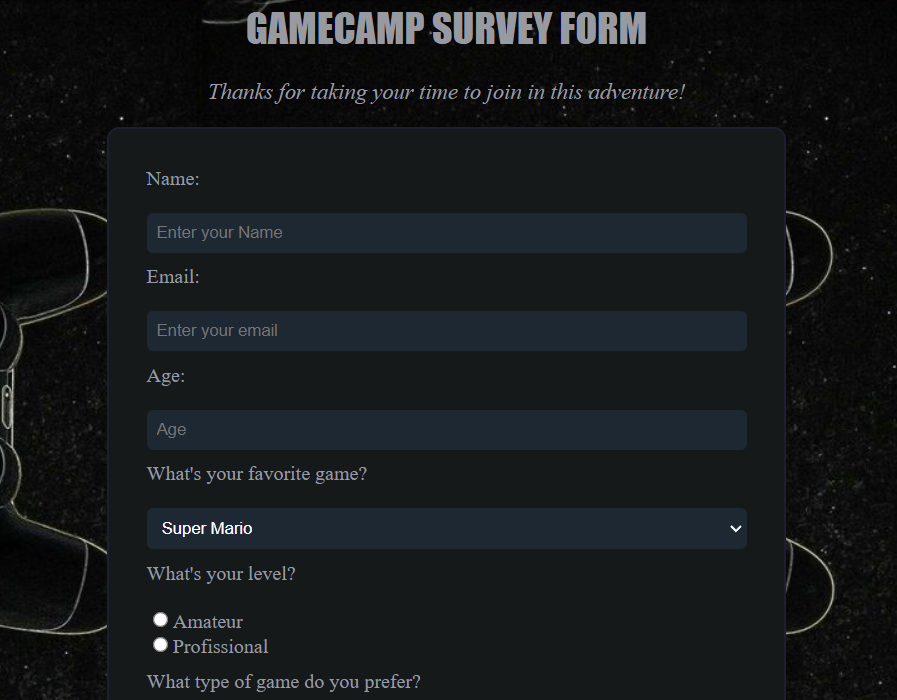Expand the dropdown using its chevron arrow

(x=736, y=529)
